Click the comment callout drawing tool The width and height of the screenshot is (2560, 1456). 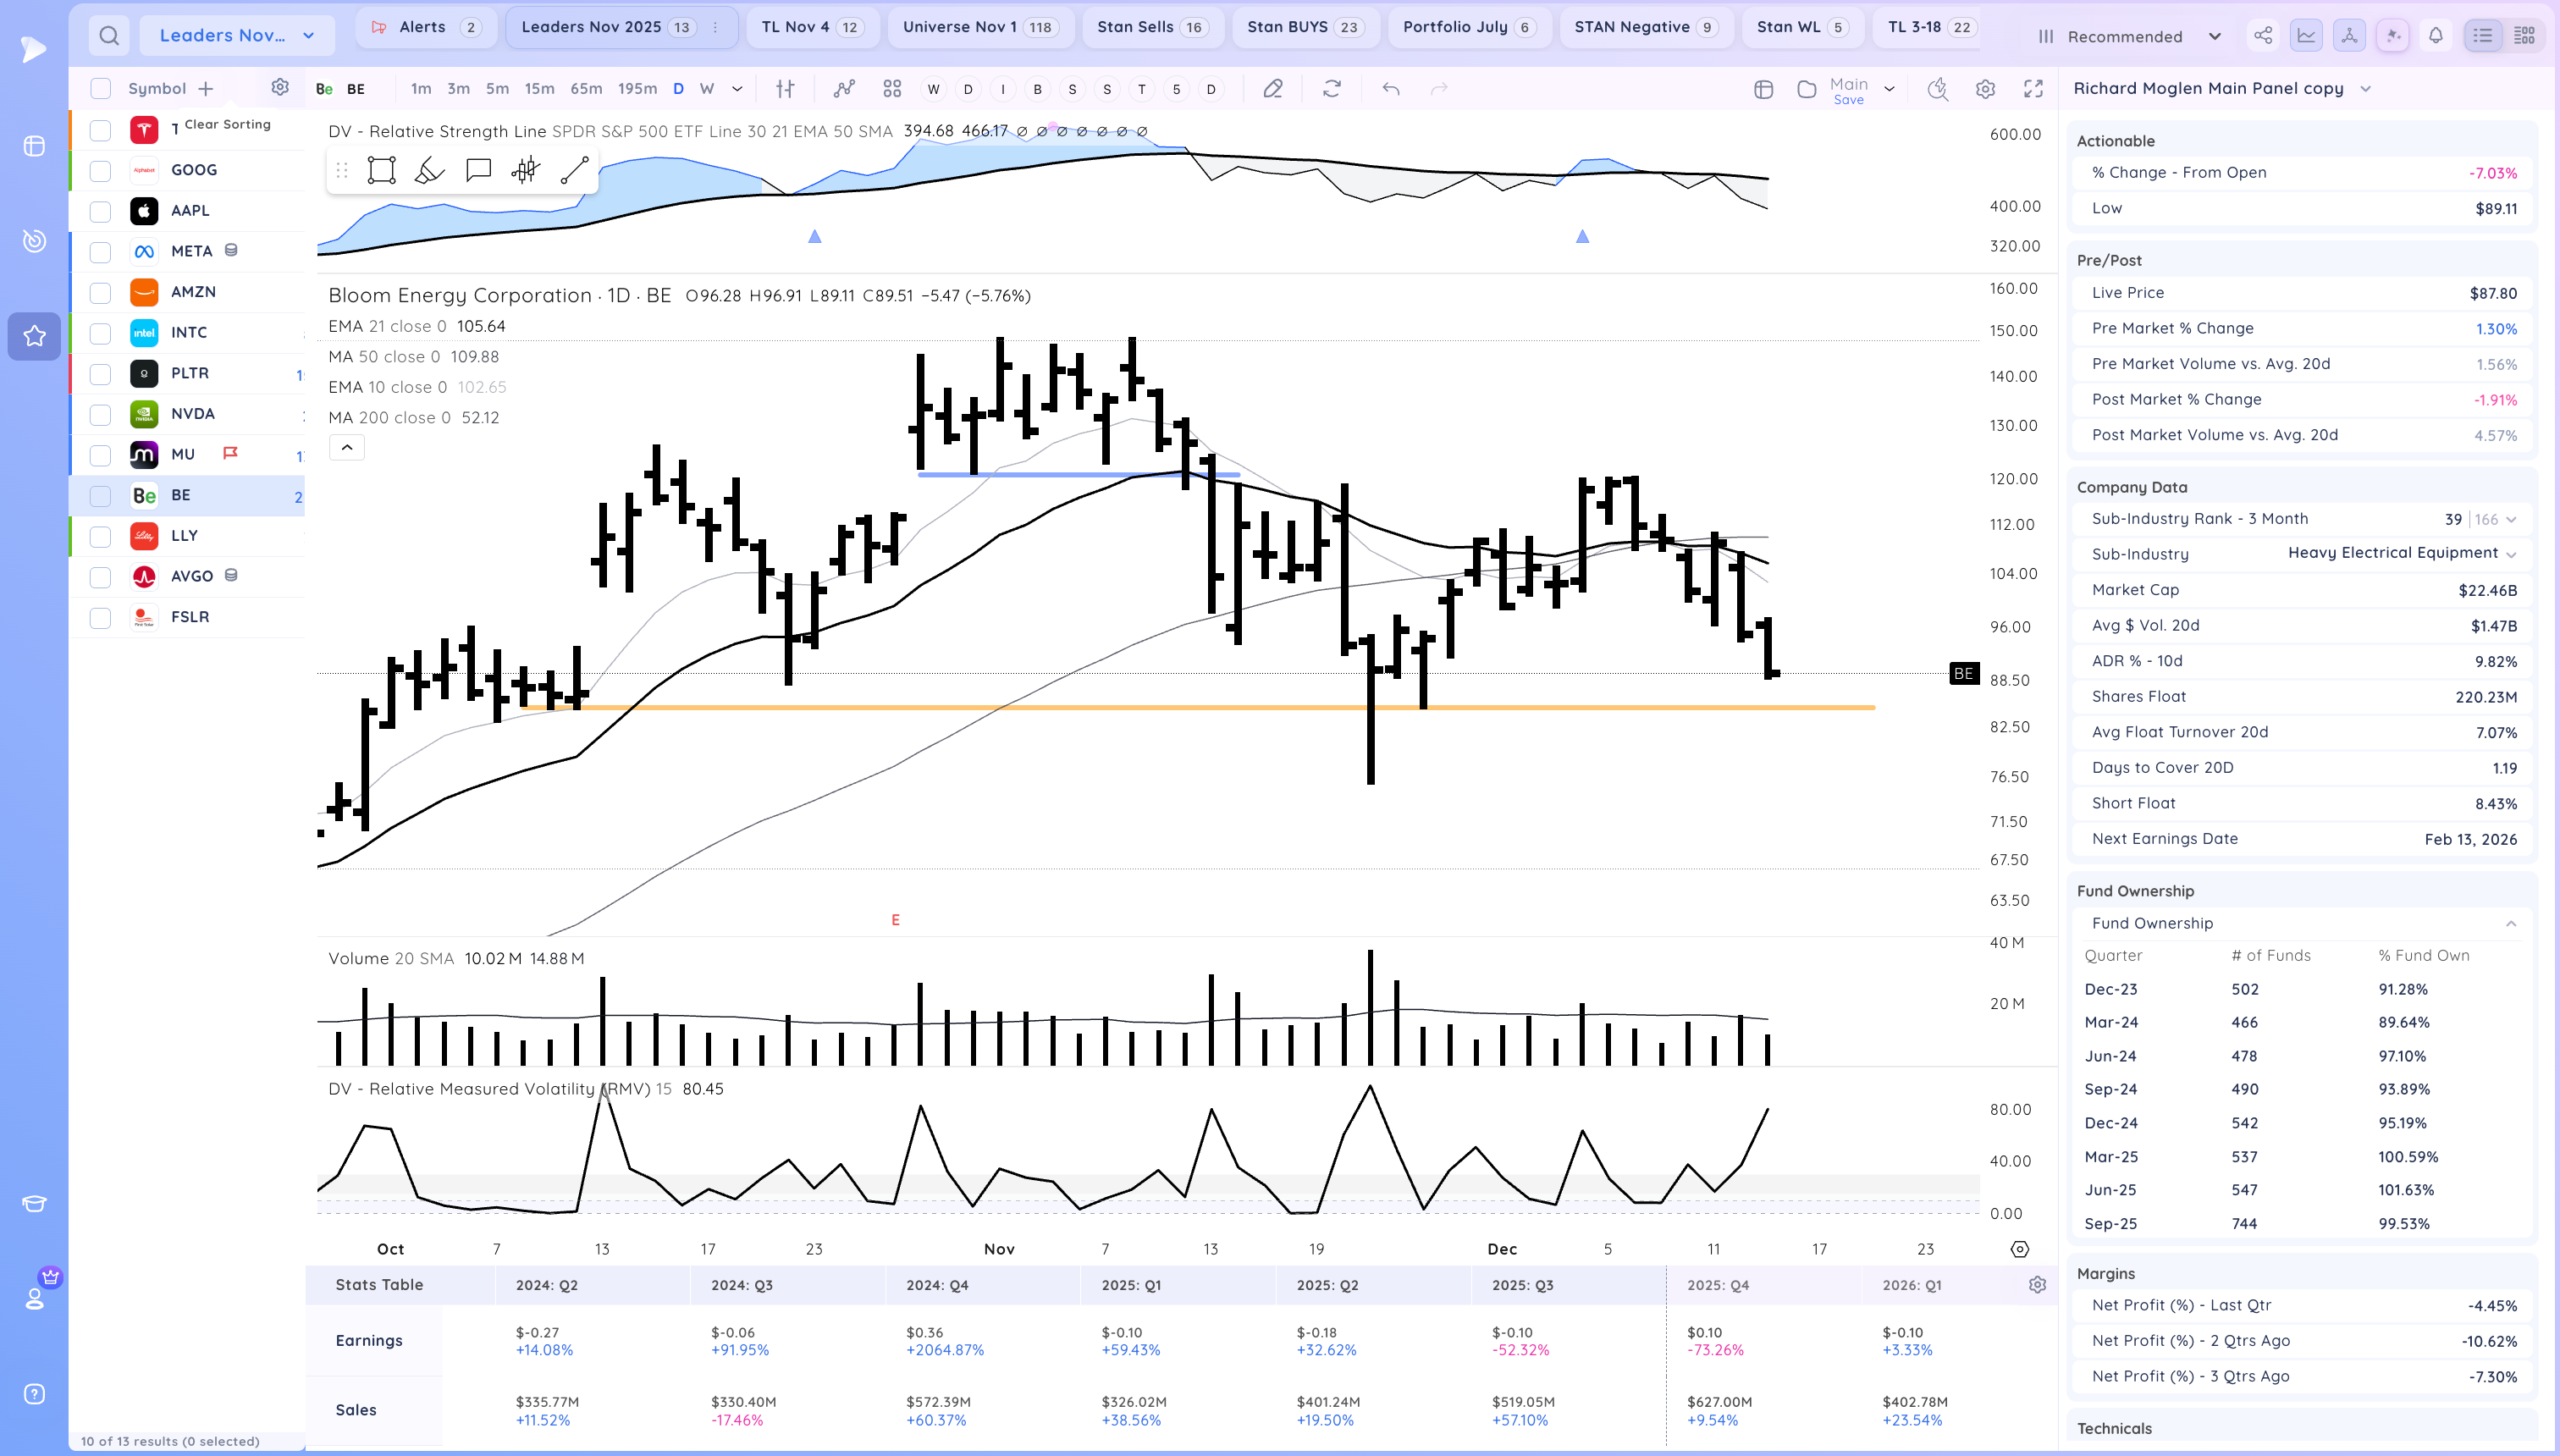478,170
